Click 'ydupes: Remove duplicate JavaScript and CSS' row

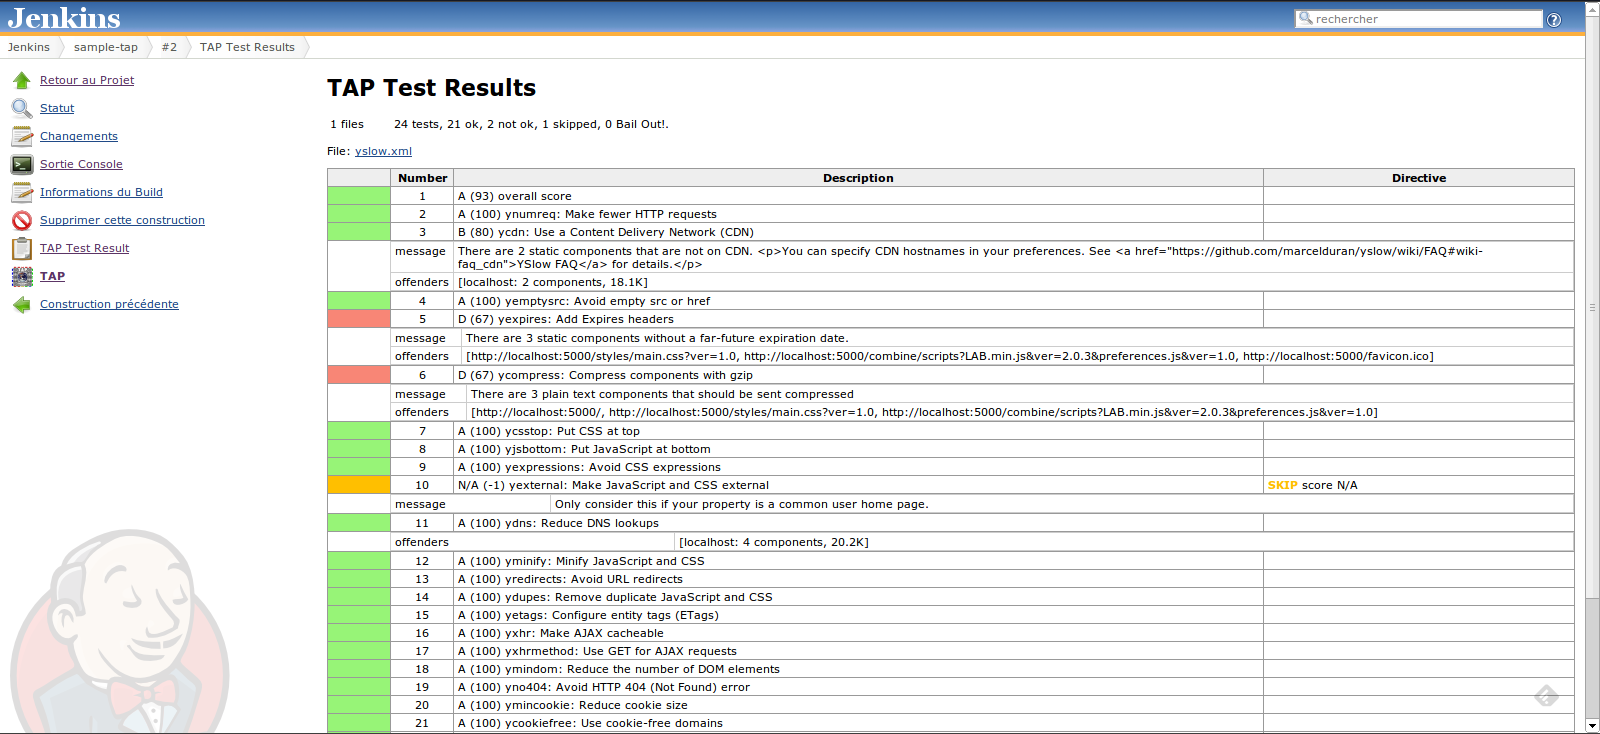(951, 597)
